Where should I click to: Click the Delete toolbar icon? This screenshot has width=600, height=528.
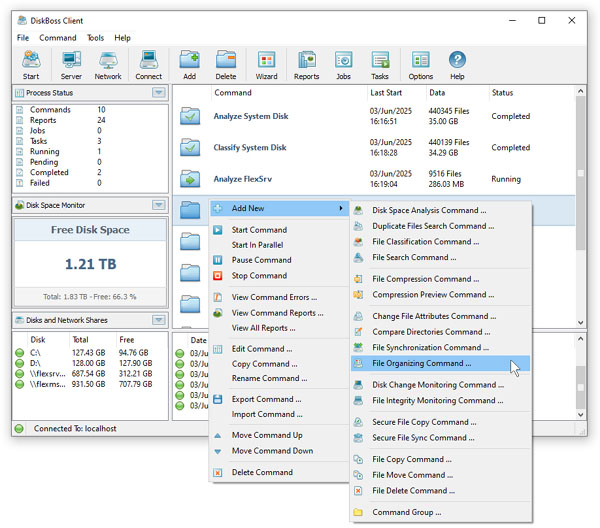(x=226, y=65)
